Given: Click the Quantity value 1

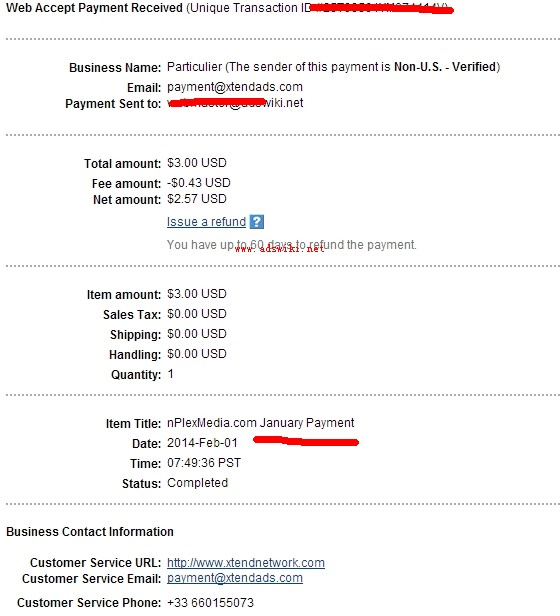Looking at the screenshot, I should [x=170, y=374].
